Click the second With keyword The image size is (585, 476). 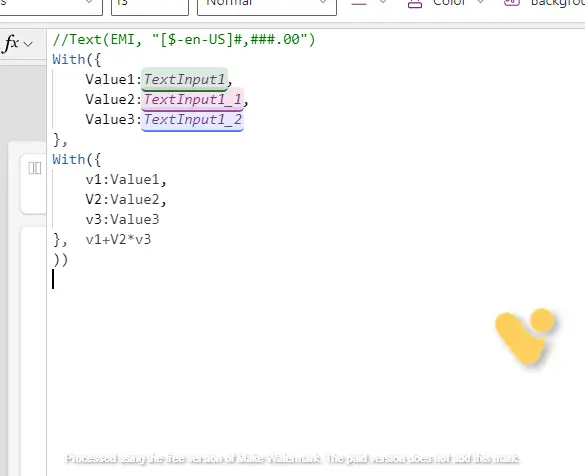pyautogui.click(x=69, y=159)
